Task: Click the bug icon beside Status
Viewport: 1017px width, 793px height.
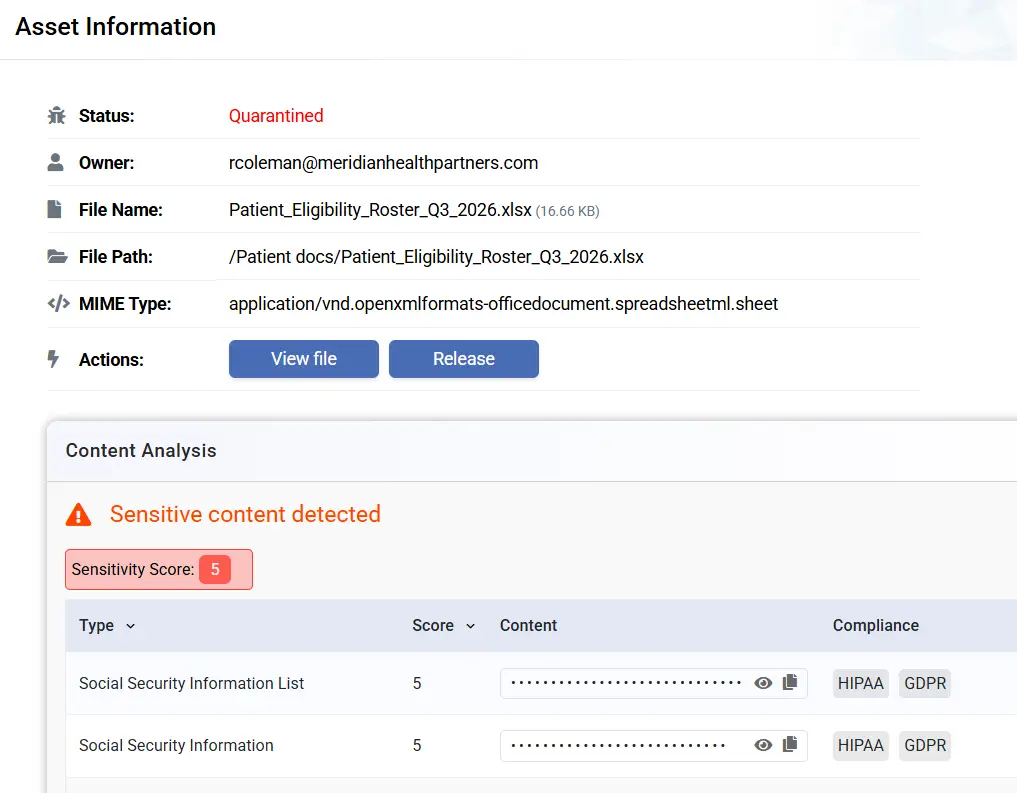Action: (56, 115)
